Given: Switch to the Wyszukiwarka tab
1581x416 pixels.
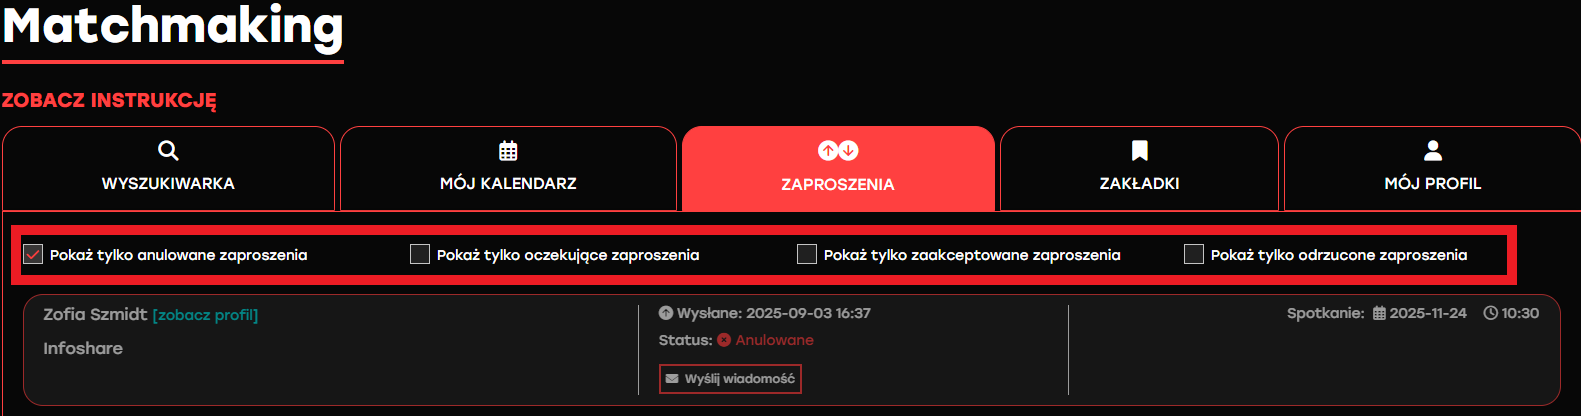Looking at the screenshot, I should [x=168, y=168].
